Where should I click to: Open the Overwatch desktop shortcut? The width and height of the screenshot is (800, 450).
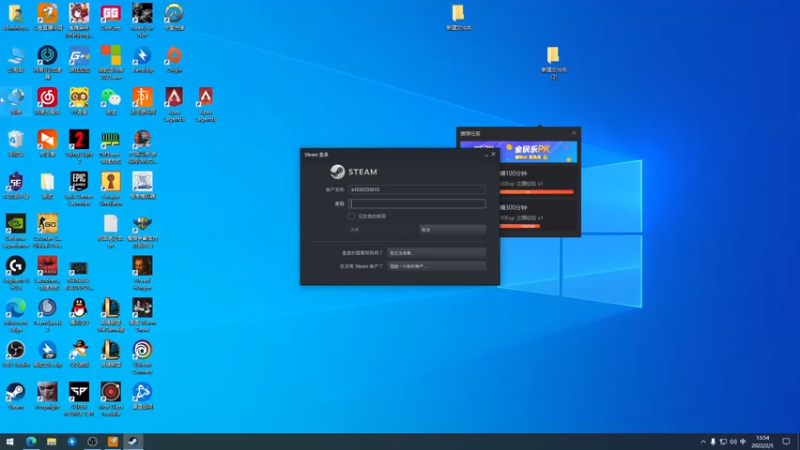click(174, 17)
